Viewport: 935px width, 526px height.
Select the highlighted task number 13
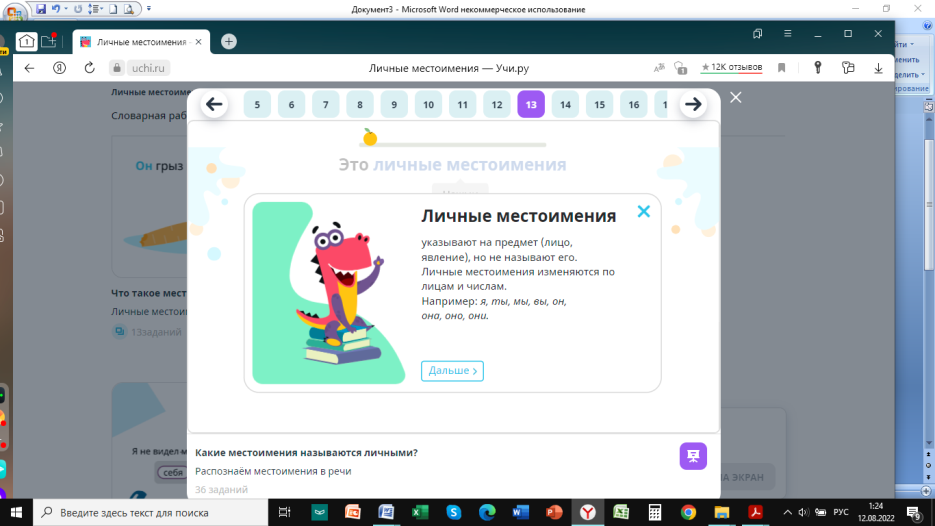(531, 104)
